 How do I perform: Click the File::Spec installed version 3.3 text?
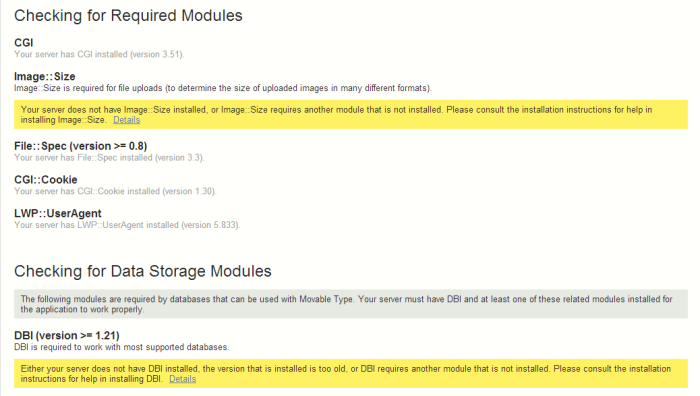click(109, 158)
